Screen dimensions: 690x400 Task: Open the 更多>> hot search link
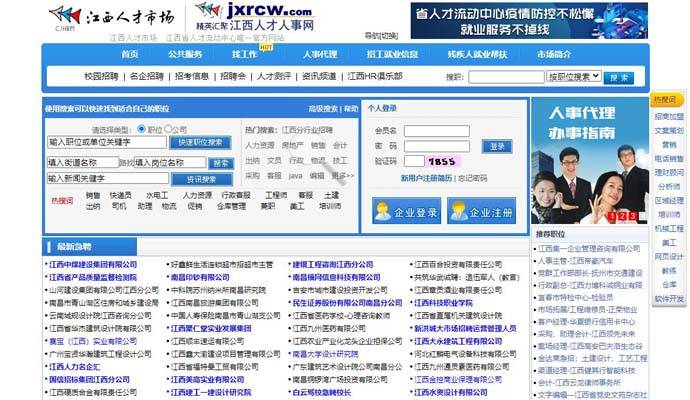click(x=343, y=176)
